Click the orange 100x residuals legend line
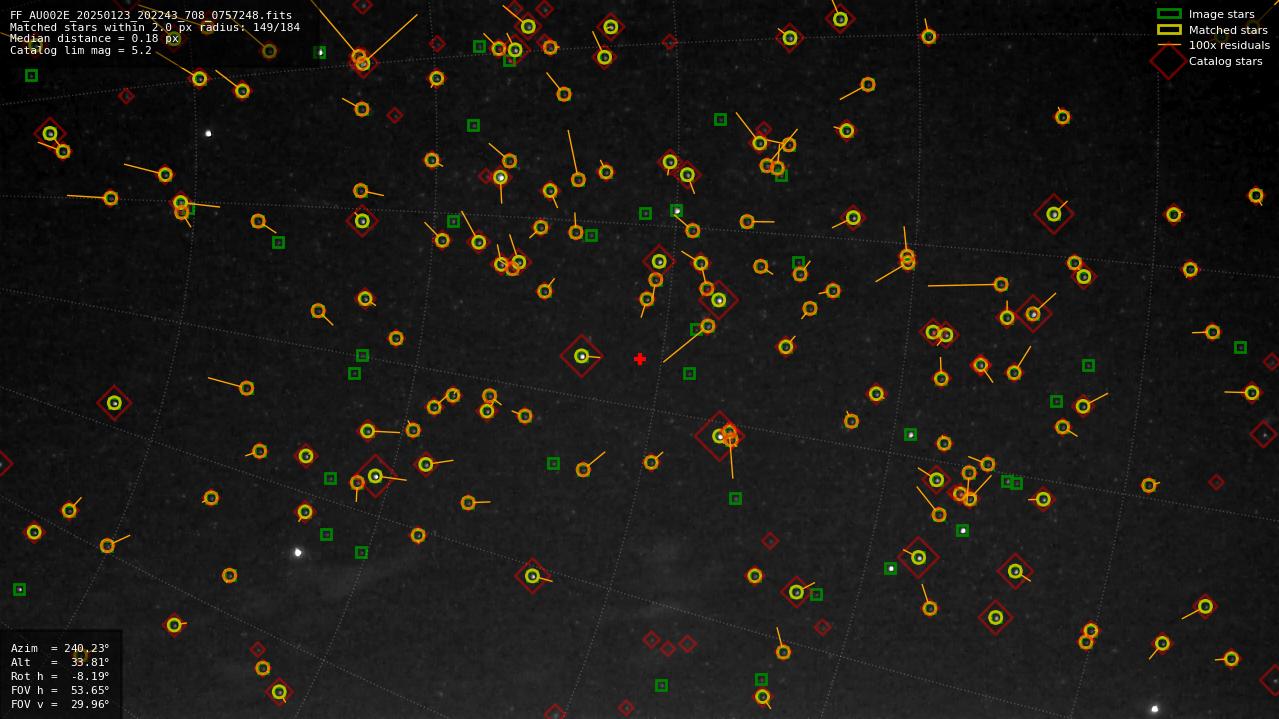Image resolution: width=1279 pixels, height=719 pixels. tap(1169, 45)
